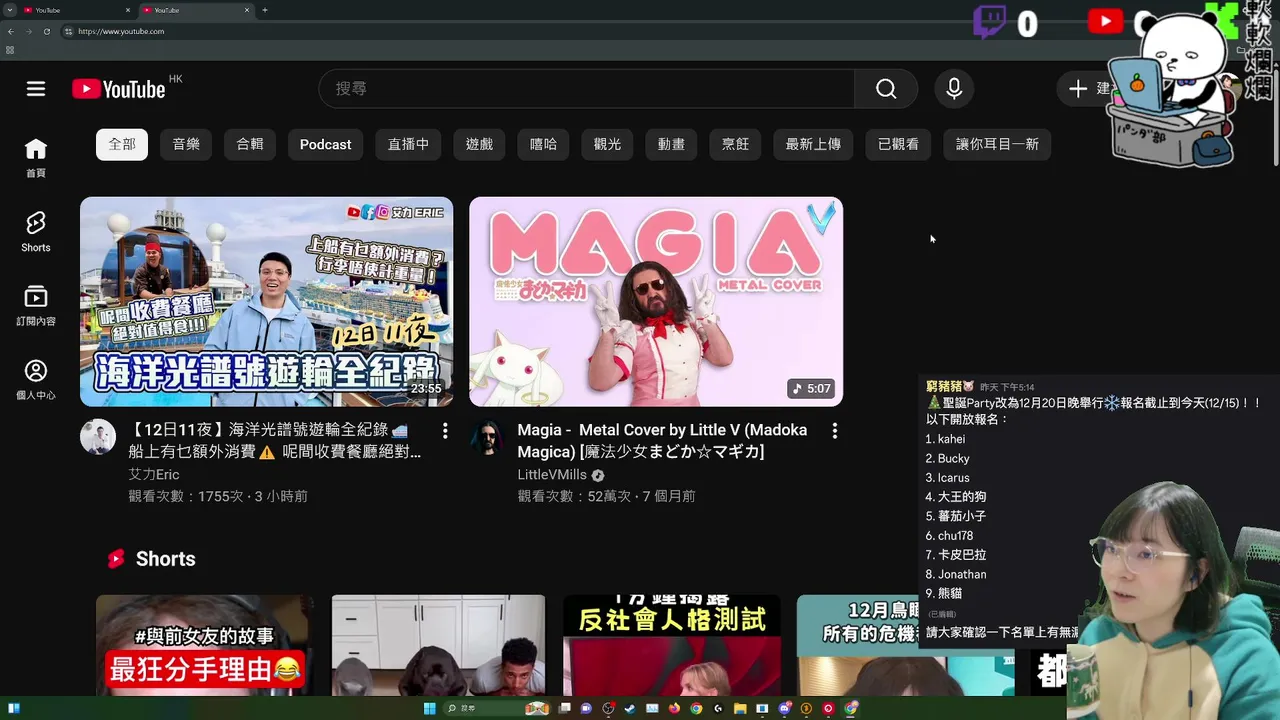Open the 【12日11夜】海洋光譜號遊輪全紀錄 video title
1280x720 pixels.
[x=274, y=440]
